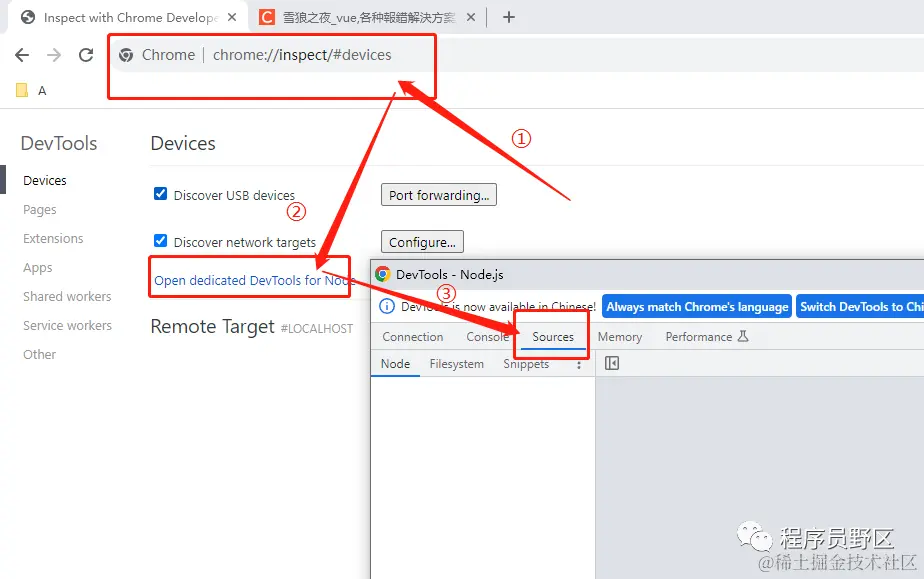Viewport: 924px width, 579px height.
Task: Open the three-dot more options menu in Sources
Action: [x=579, y=365]
